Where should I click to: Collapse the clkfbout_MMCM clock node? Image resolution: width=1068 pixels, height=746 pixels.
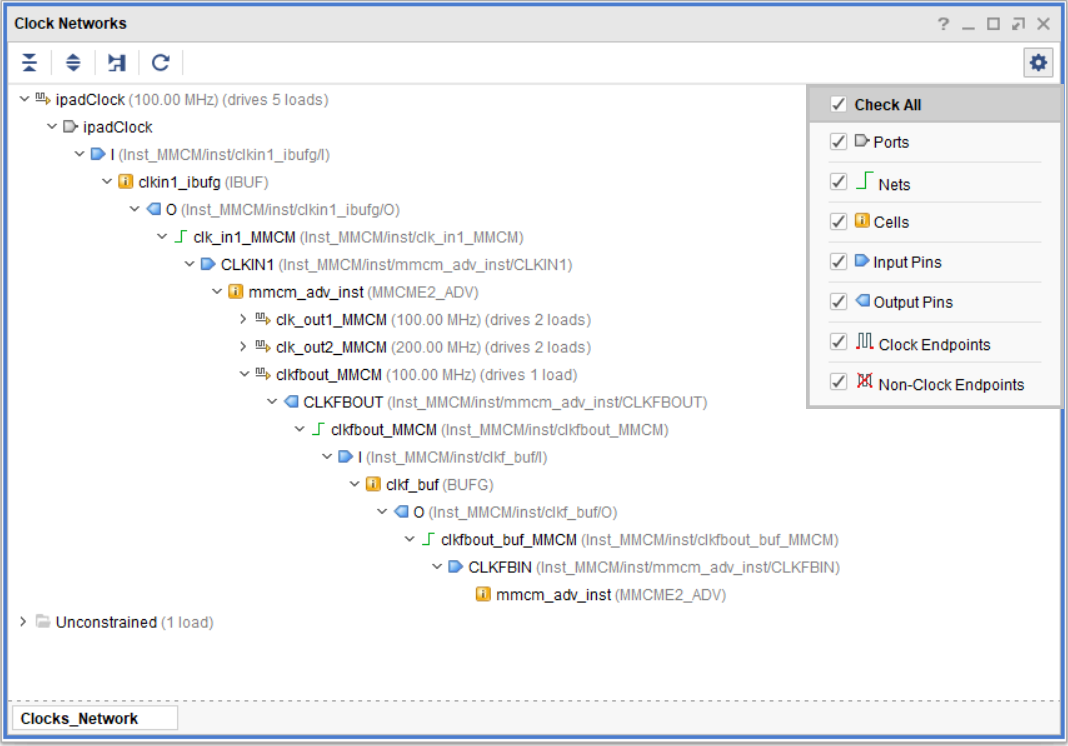[244, 375]
